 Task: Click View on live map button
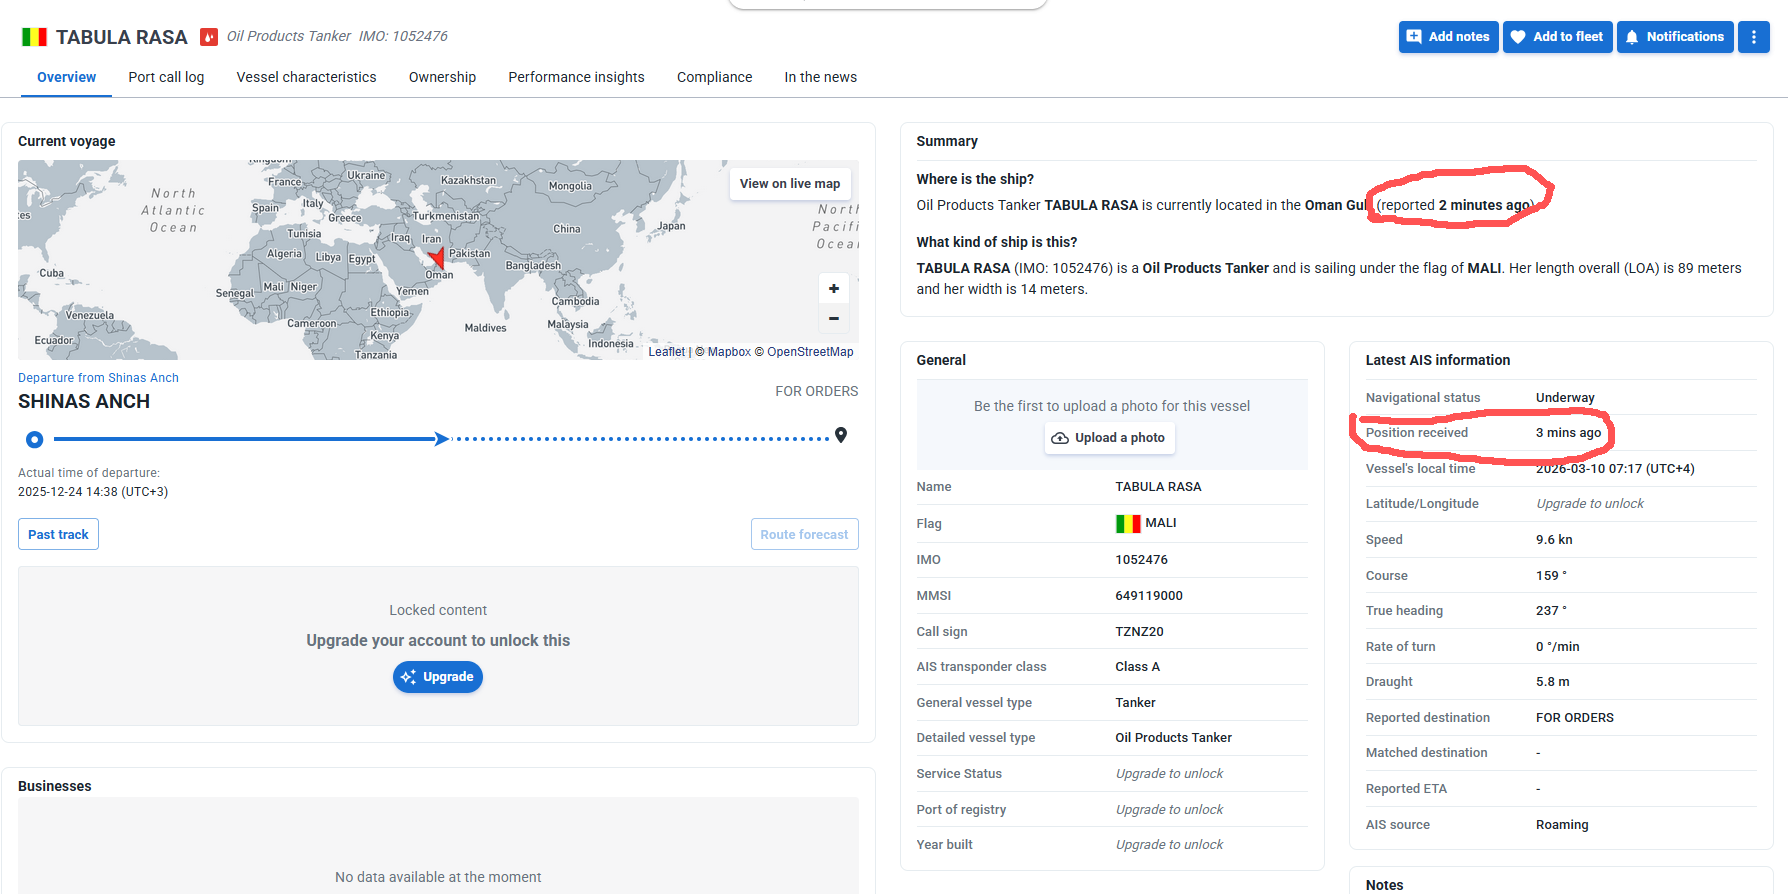pyautogui.click(x=790, y=184)
